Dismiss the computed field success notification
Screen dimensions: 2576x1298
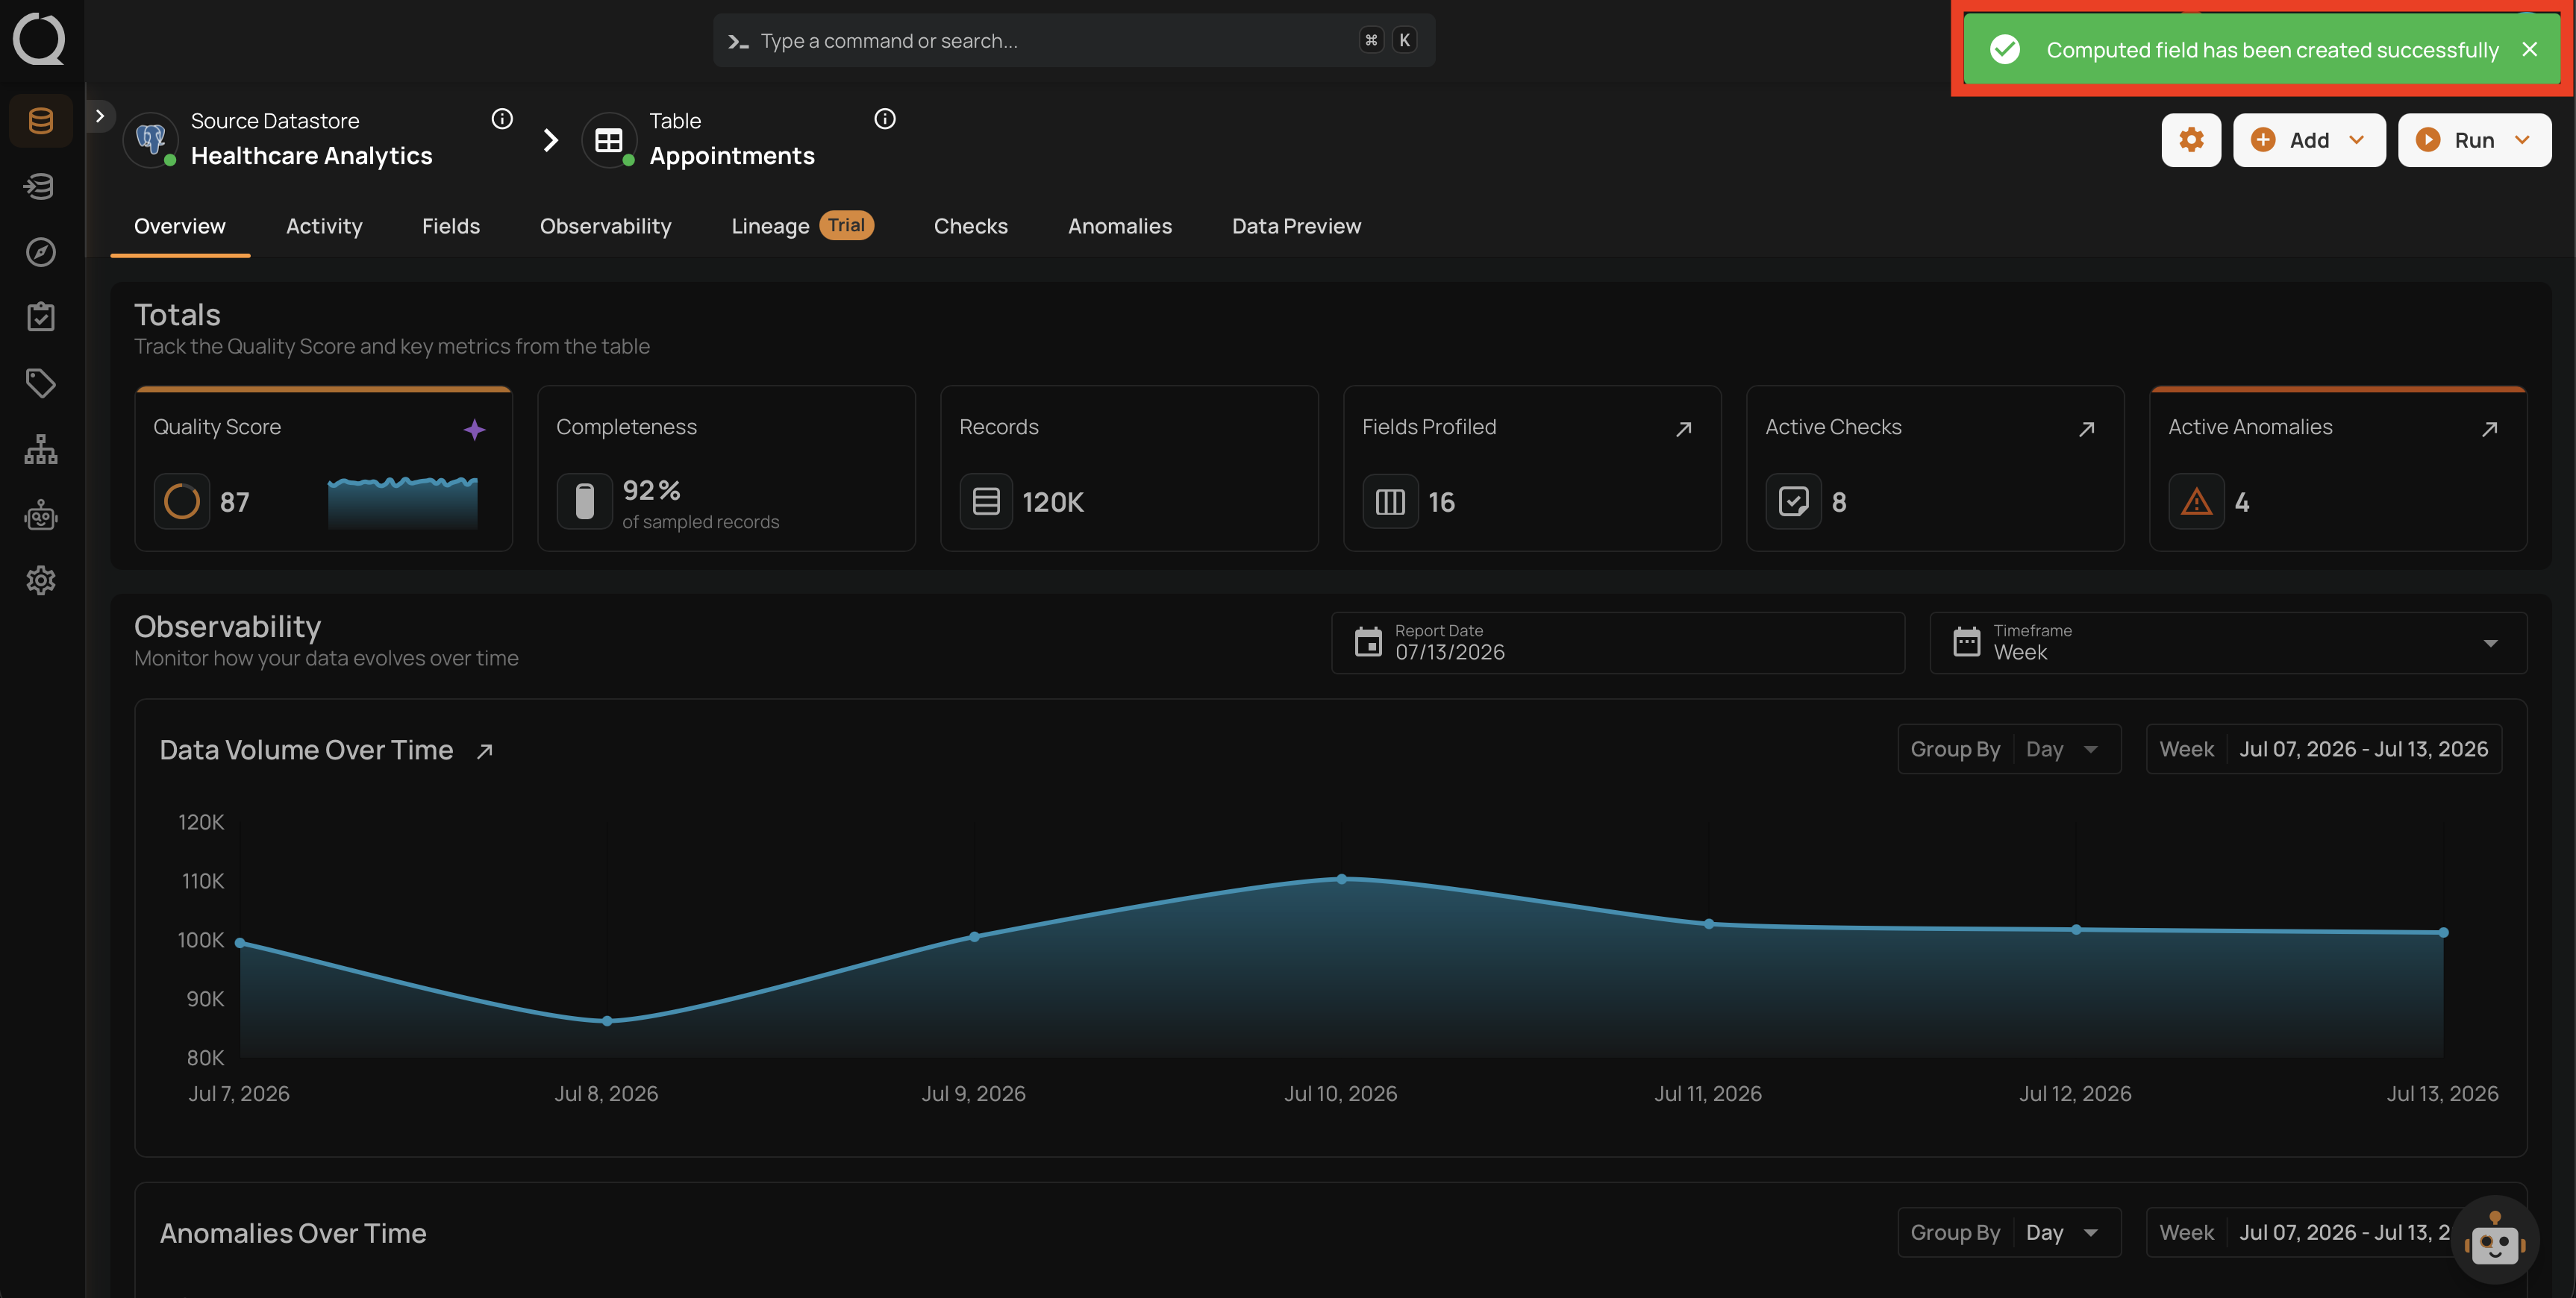tap(2529, 49)
